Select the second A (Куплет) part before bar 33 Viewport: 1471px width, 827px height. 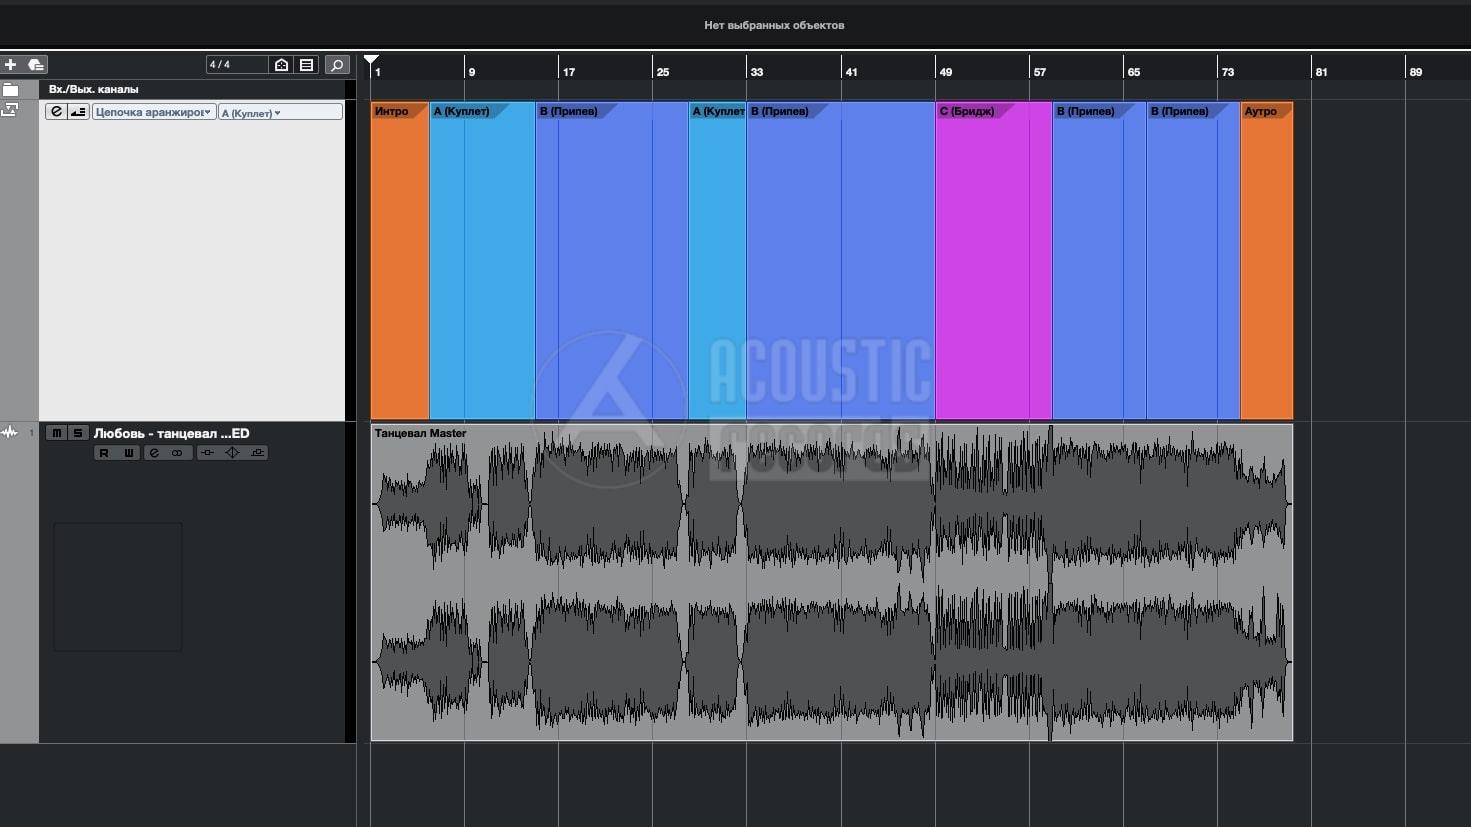point(717,260)
